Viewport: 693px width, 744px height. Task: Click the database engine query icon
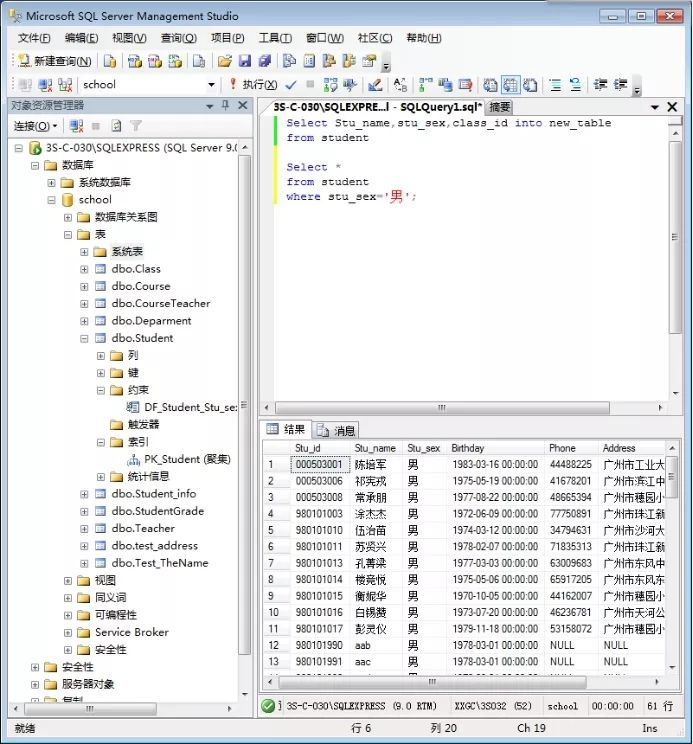click(x=110, y=61)
